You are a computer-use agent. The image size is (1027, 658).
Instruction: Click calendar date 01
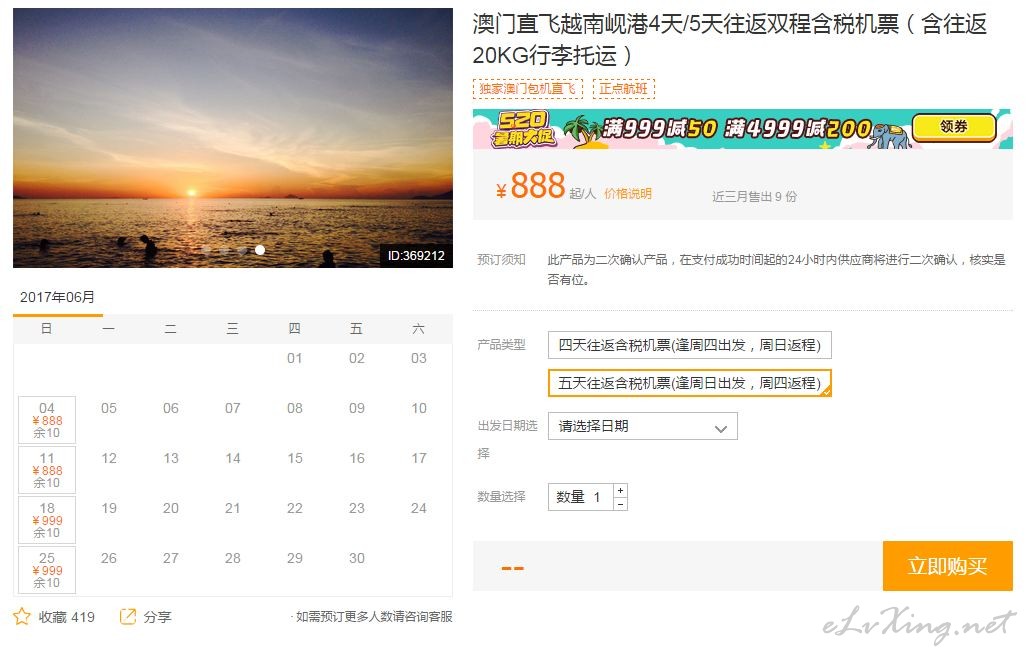295,358
